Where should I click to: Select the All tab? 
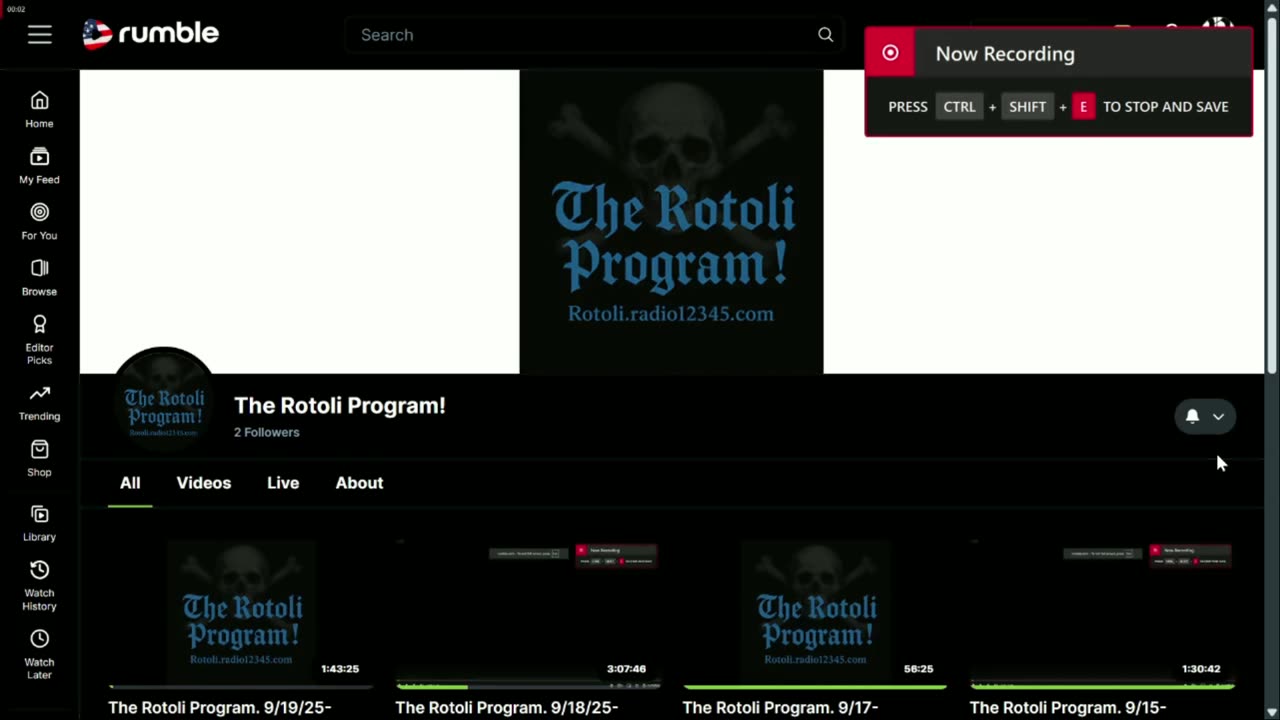(x=130, y=483)
